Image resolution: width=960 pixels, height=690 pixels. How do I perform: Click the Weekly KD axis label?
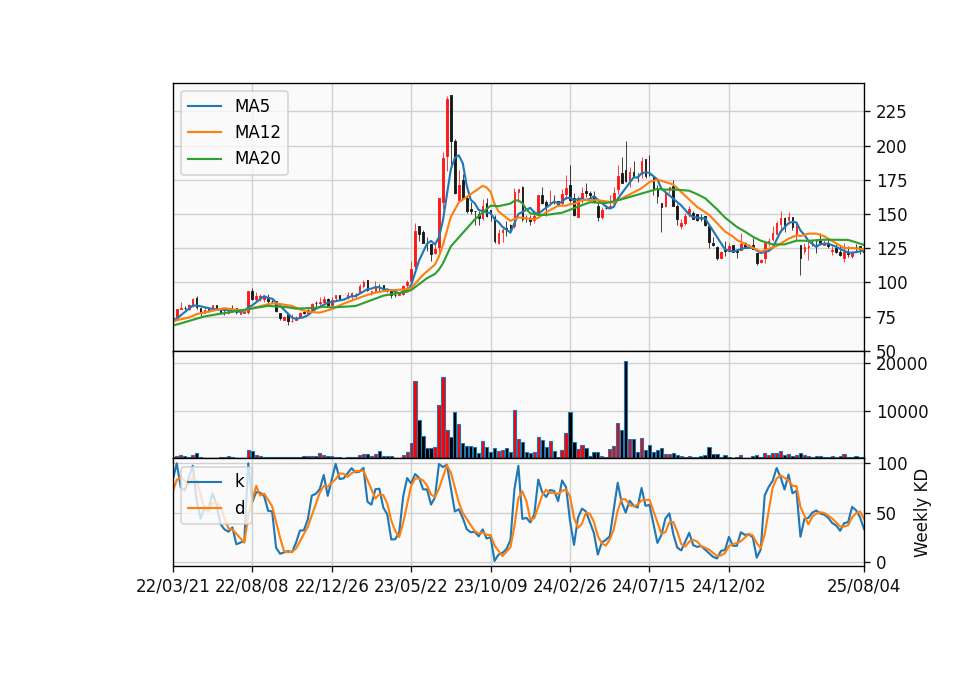tap(920, 514)
